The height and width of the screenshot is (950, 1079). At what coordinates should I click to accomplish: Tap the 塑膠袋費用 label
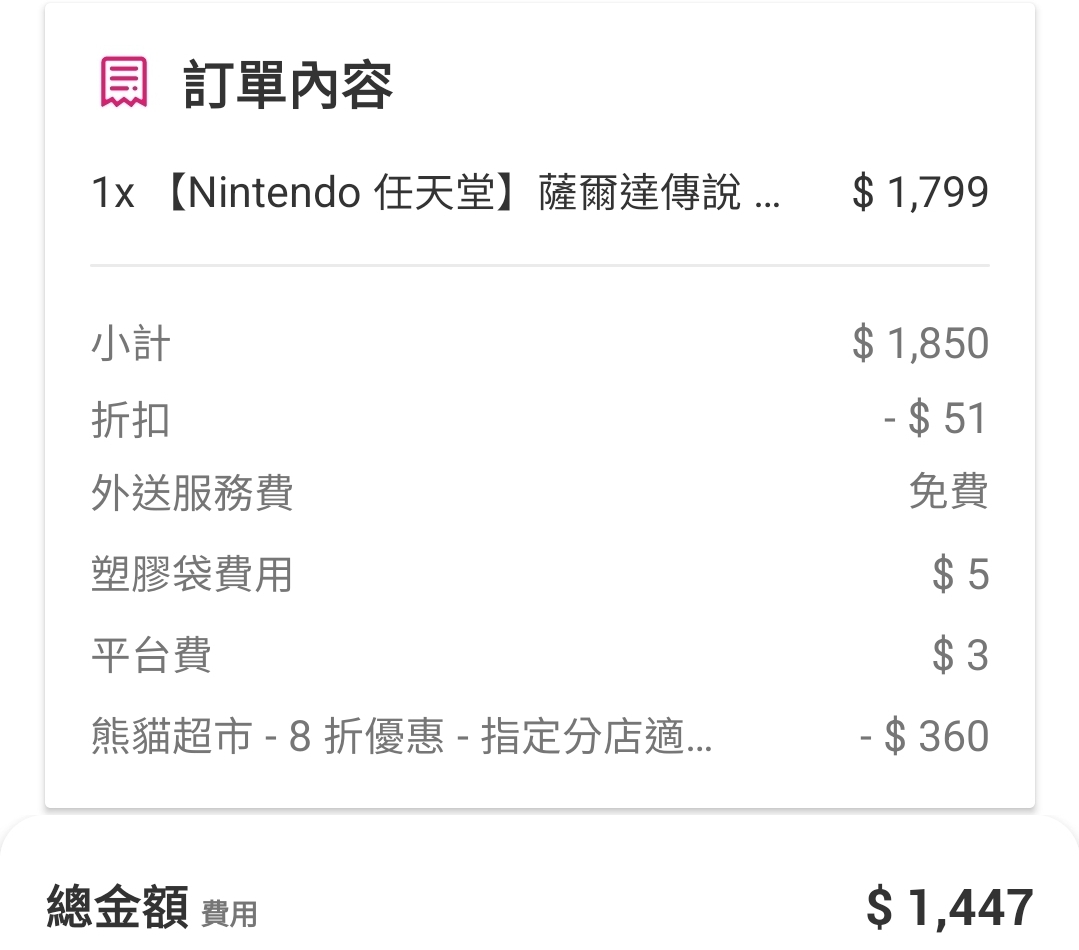191,575
